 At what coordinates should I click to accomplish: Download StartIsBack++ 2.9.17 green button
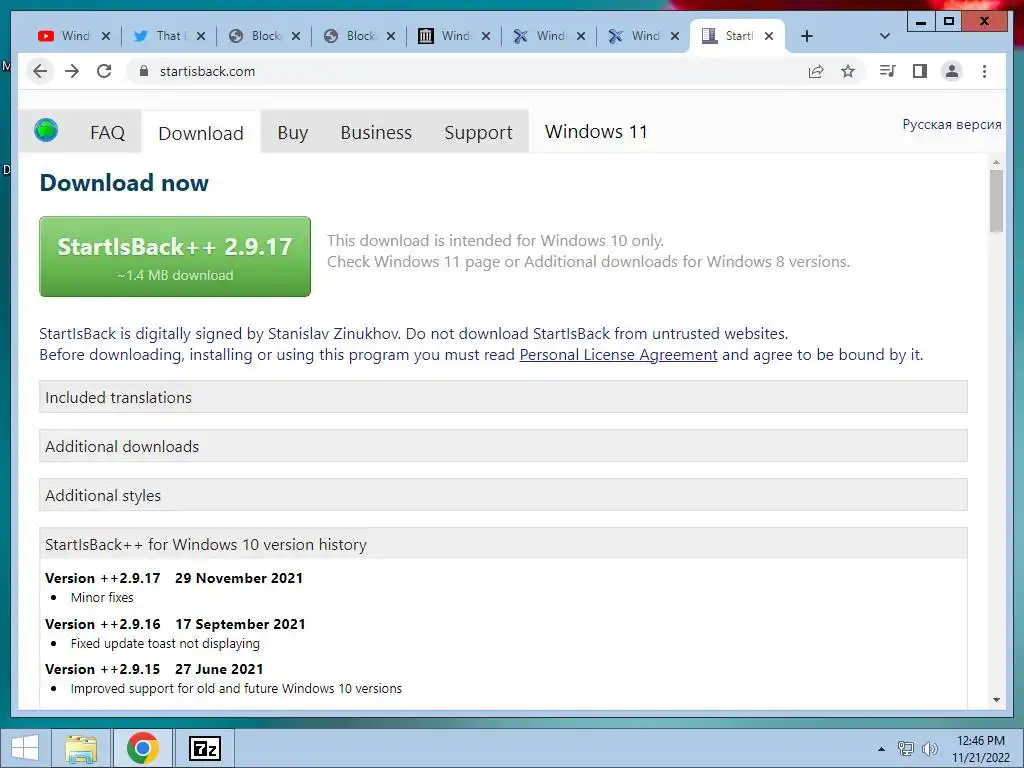(x=175, y=257)
